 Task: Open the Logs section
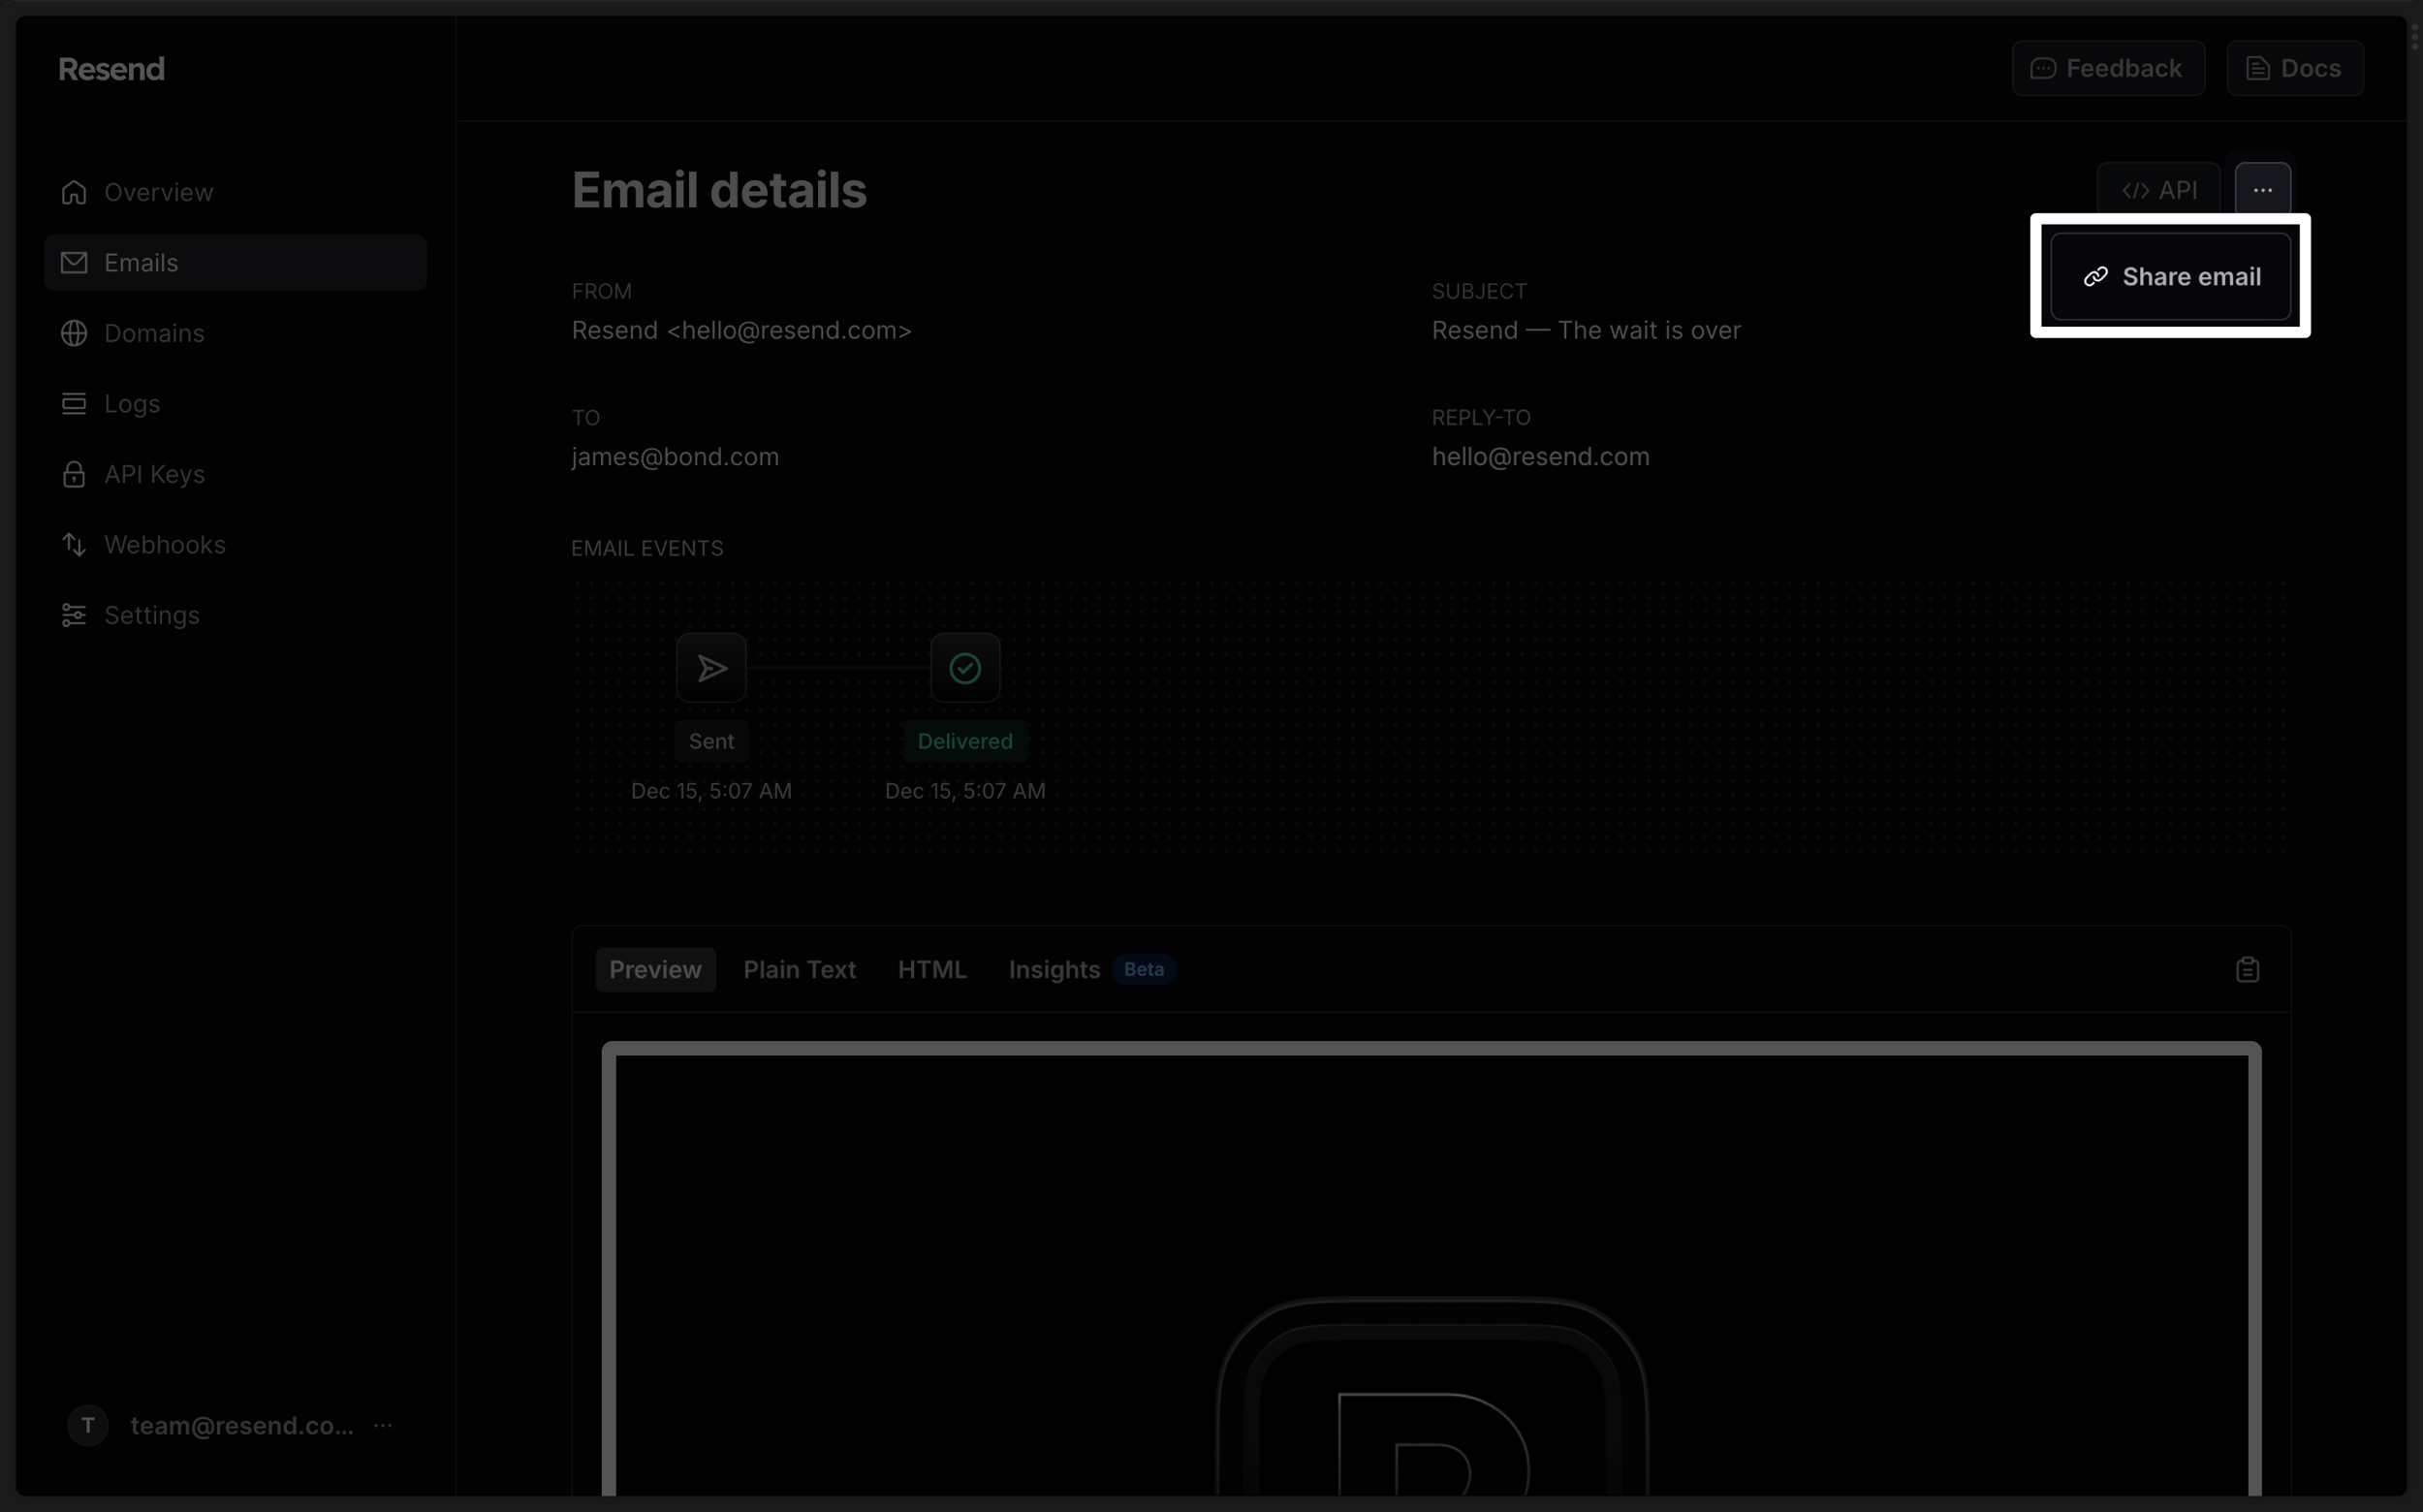pyautogui.click(x=236, y=404)
